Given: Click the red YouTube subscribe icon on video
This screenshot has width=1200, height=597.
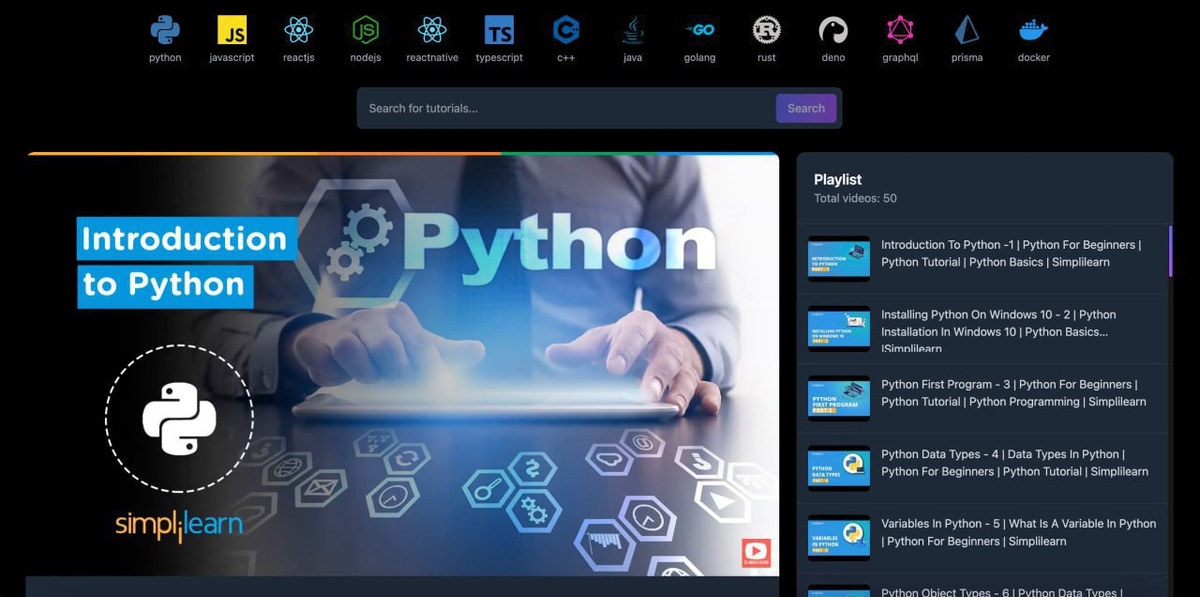Looking at the screenshot, I should (x=756, y=553).
